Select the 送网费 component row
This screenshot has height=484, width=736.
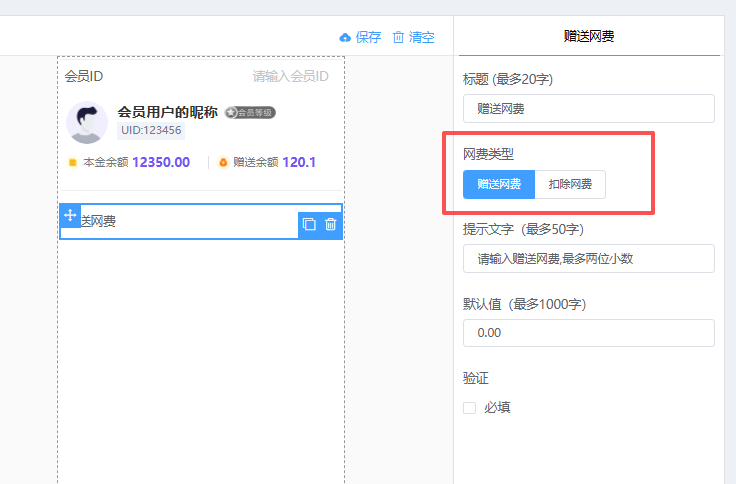[201, 221]
